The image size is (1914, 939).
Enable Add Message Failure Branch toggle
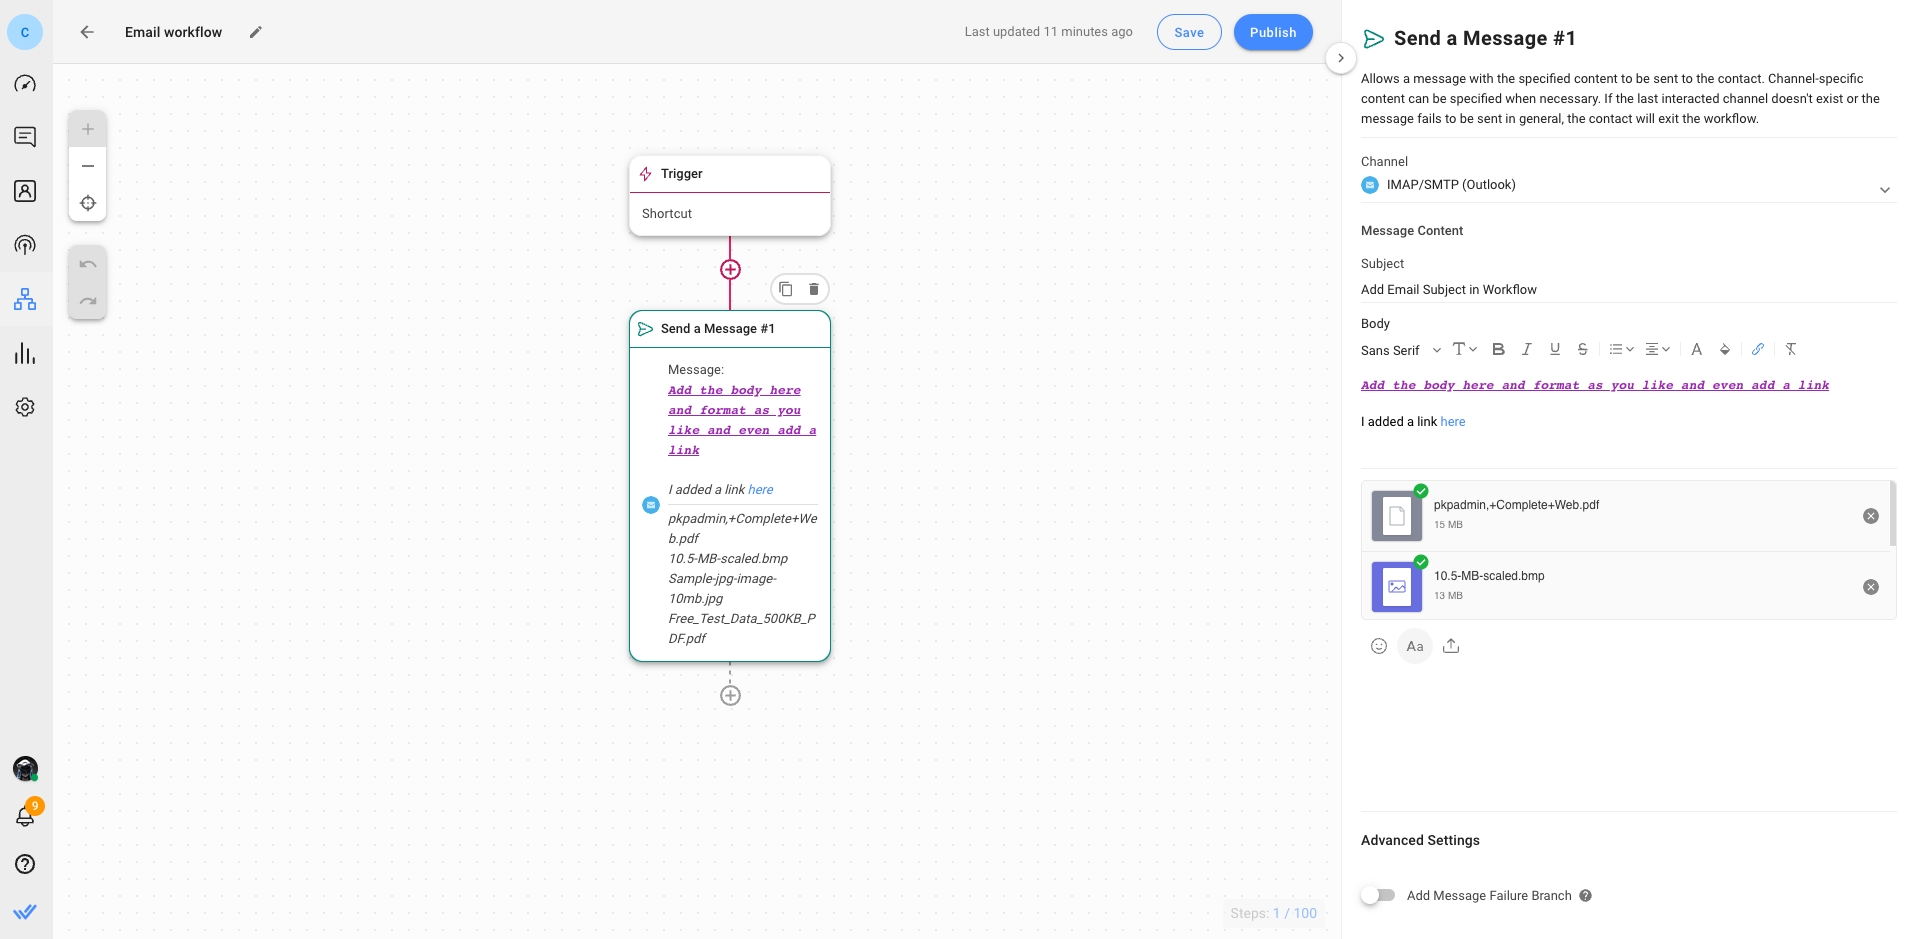[x=1378, y=895]
